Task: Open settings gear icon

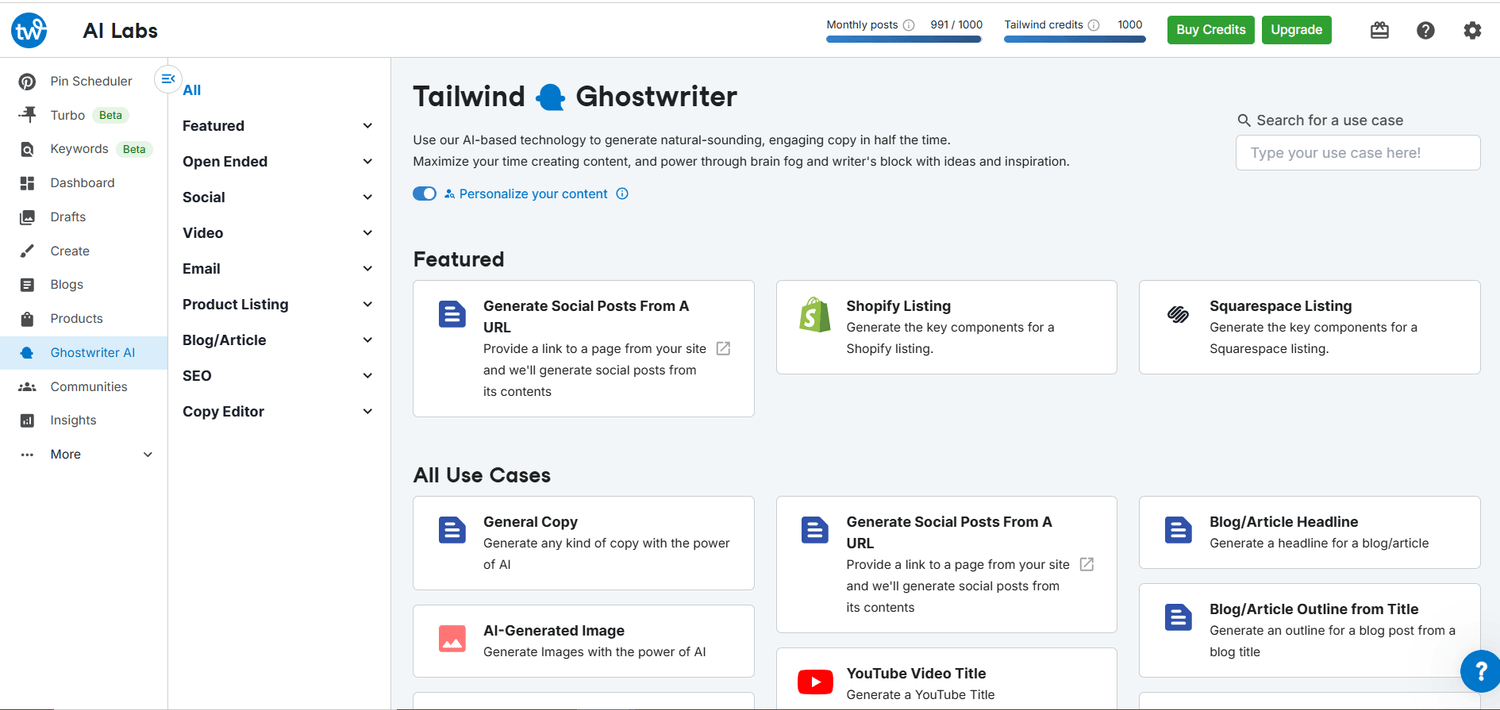Action: tap(1472, 30)
